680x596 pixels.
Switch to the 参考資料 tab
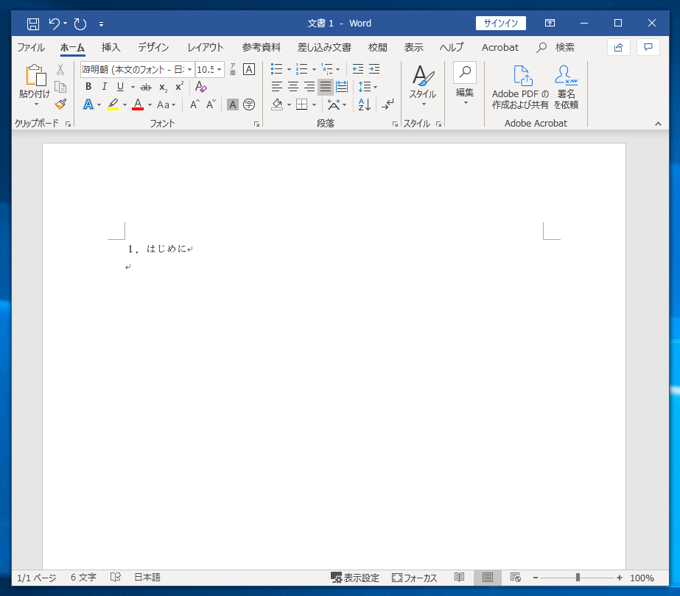click(x=261, y=47)
